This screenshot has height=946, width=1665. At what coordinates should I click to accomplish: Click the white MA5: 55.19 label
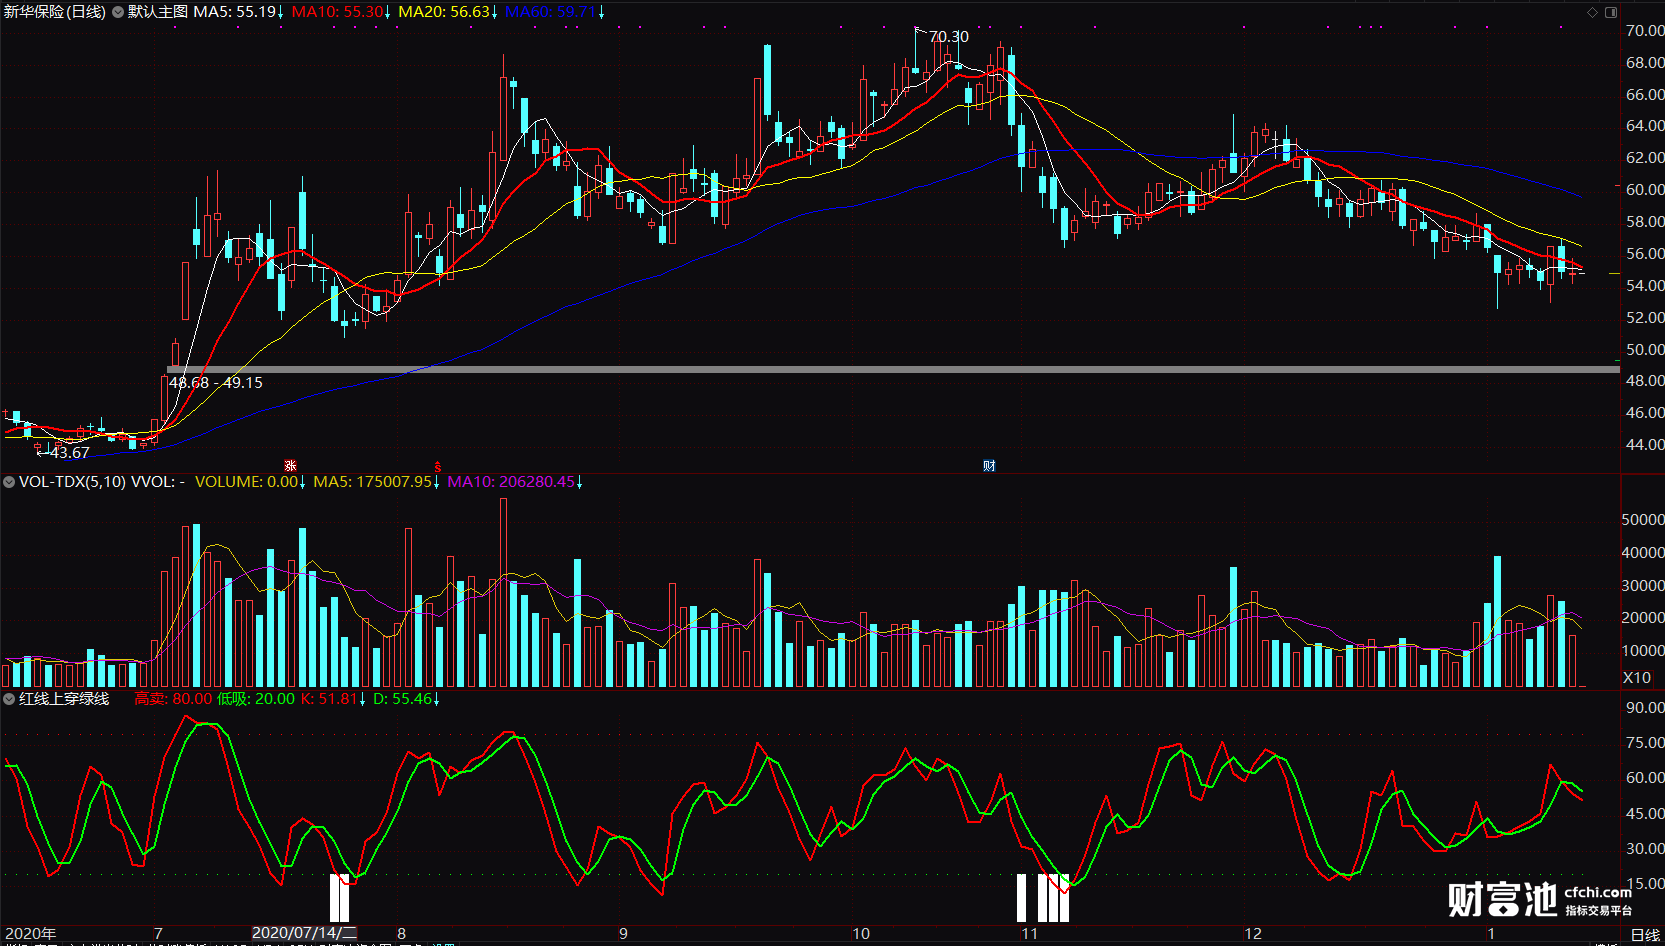point(236,12)
